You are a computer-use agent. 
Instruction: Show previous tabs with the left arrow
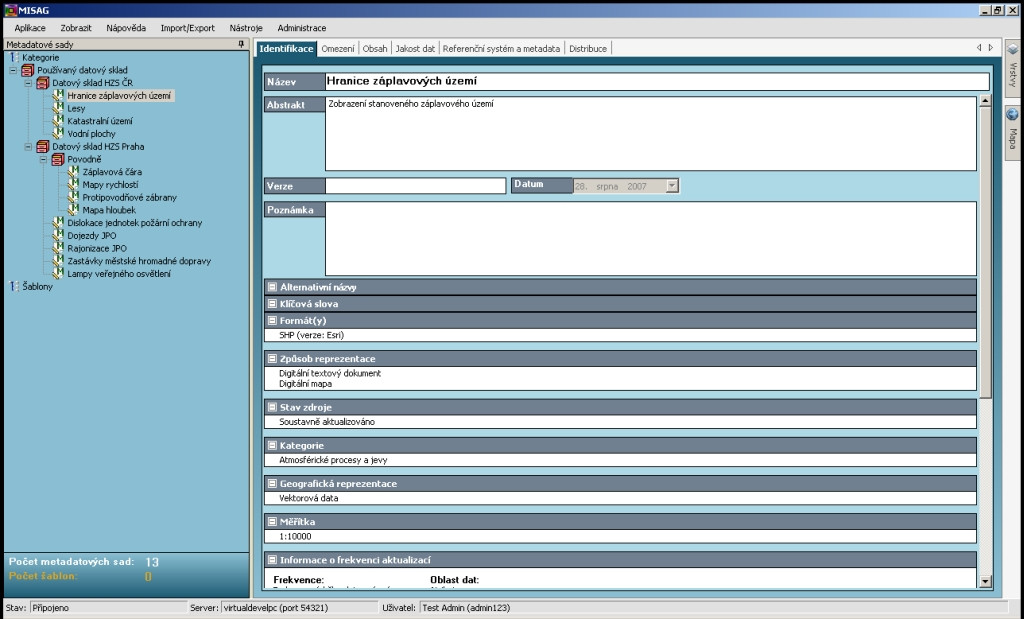tap(978, 48)
